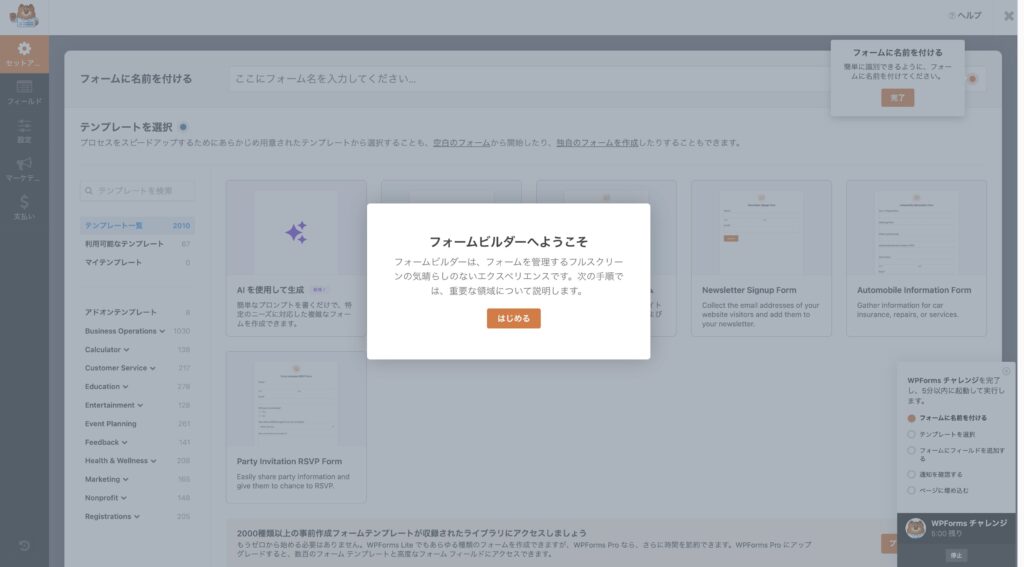1024x567 pixels.
Task: Open the 支払い dollar icon
Action: [24, 202]
